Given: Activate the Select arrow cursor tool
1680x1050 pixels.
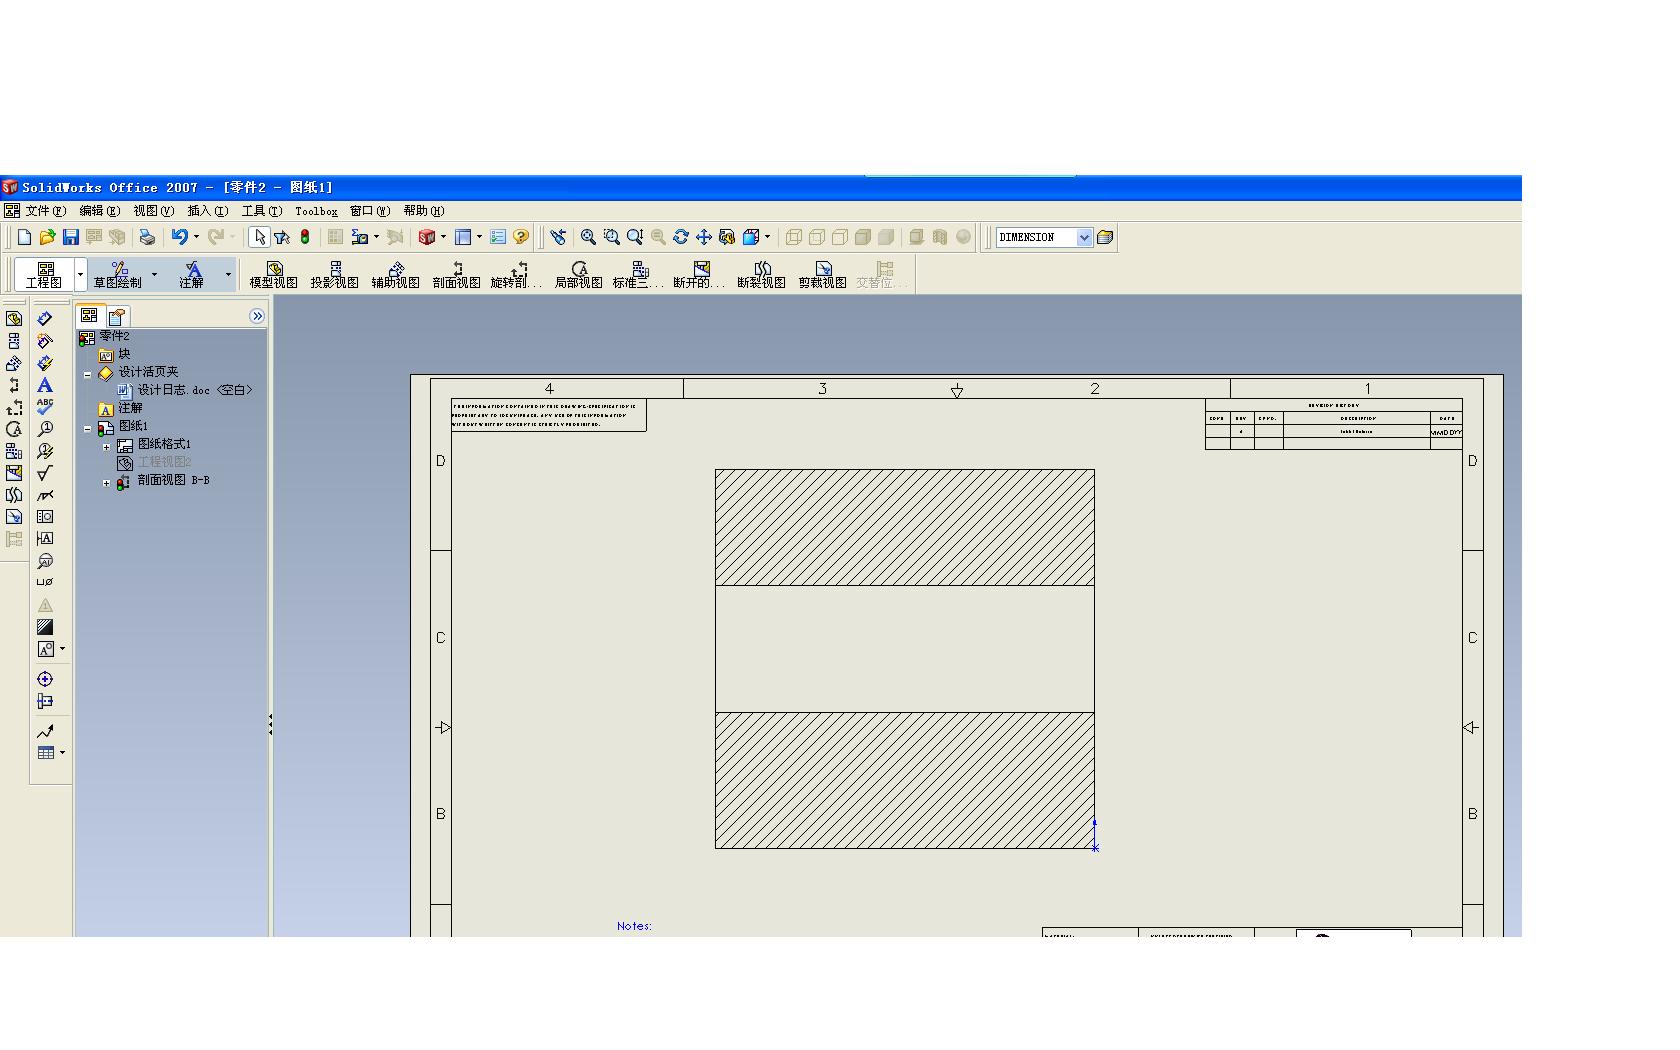Looking at the screenshot, I should (x=259, y=237).
